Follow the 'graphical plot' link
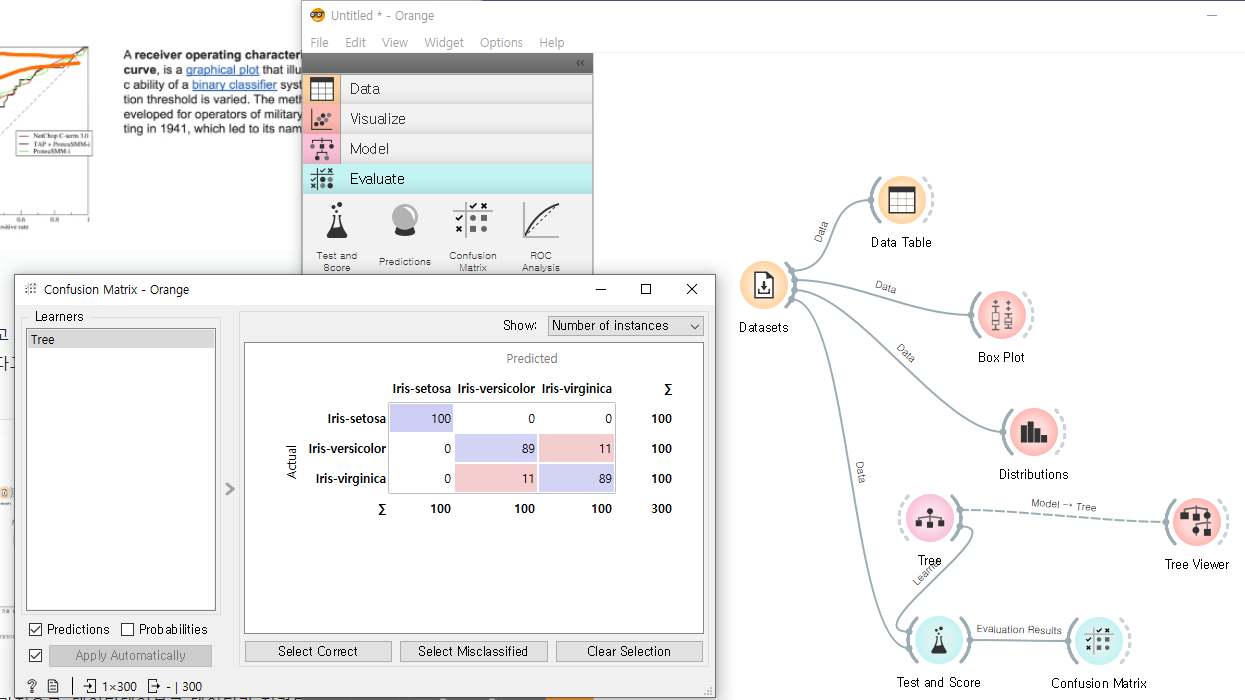 click(x=223, y=70)
